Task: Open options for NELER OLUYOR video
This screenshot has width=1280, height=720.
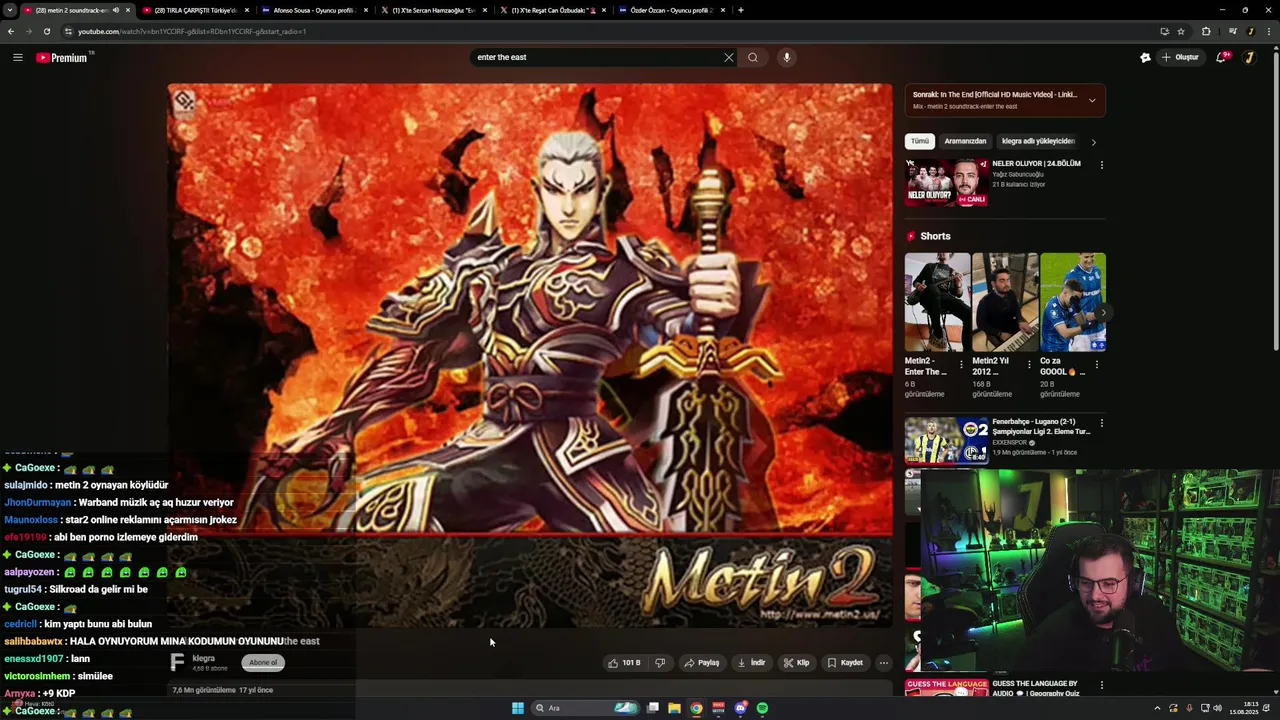Action: pos(1101,165)
